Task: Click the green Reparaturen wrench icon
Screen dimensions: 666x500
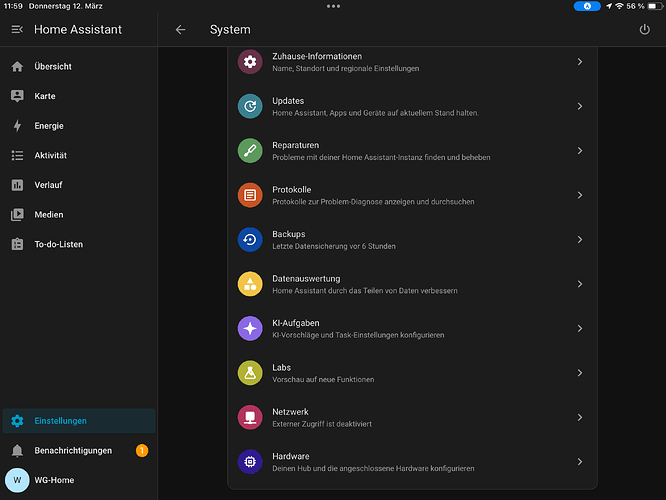Action: click(250, 151)
